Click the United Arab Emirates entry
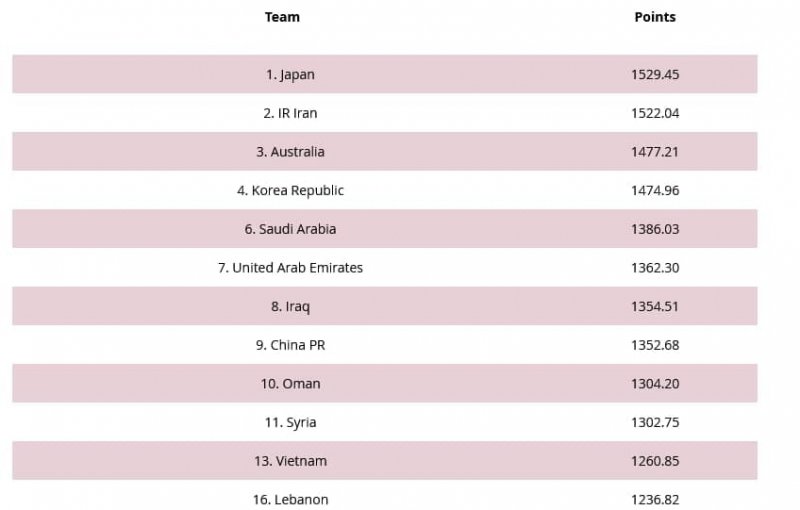 click(290, 268)
